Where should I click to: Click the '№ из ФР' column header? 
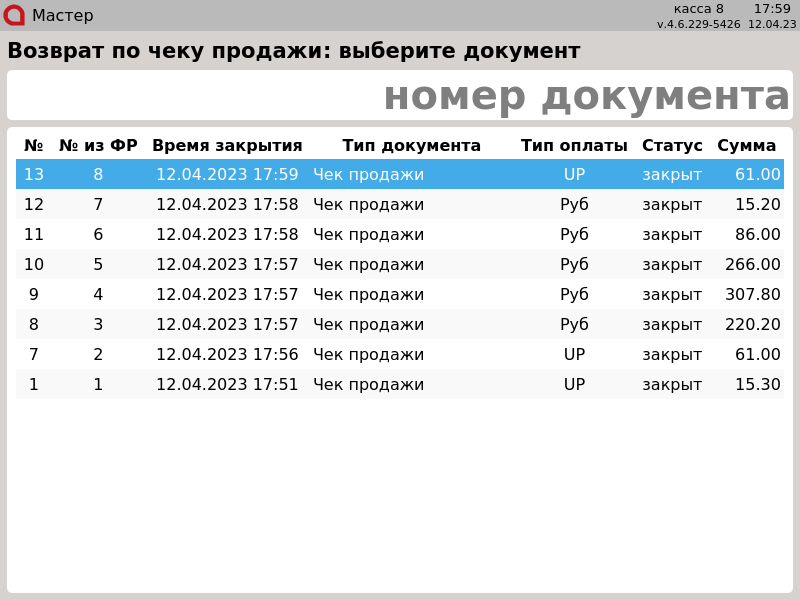98,146
